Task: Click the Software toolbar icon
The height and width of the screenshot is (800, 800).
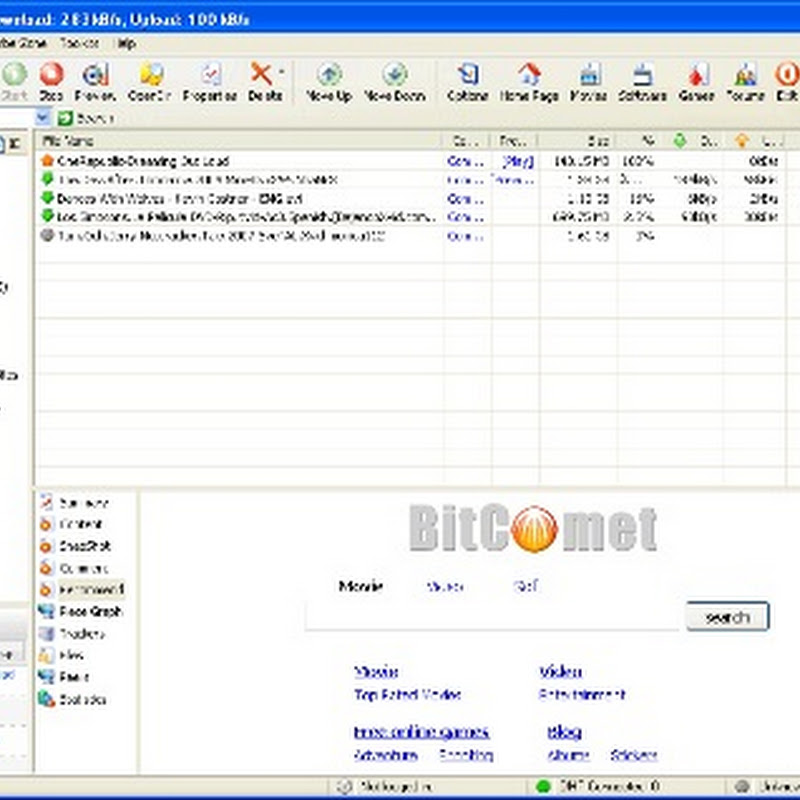Action: pos(643,75)
